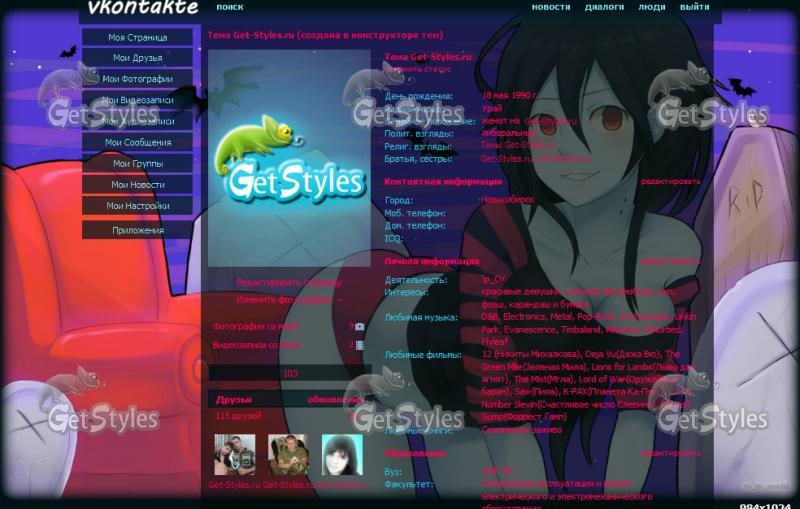Open Мои Новости menu item
The width and height of the screenshot is (800, 509).
(137, 185)
